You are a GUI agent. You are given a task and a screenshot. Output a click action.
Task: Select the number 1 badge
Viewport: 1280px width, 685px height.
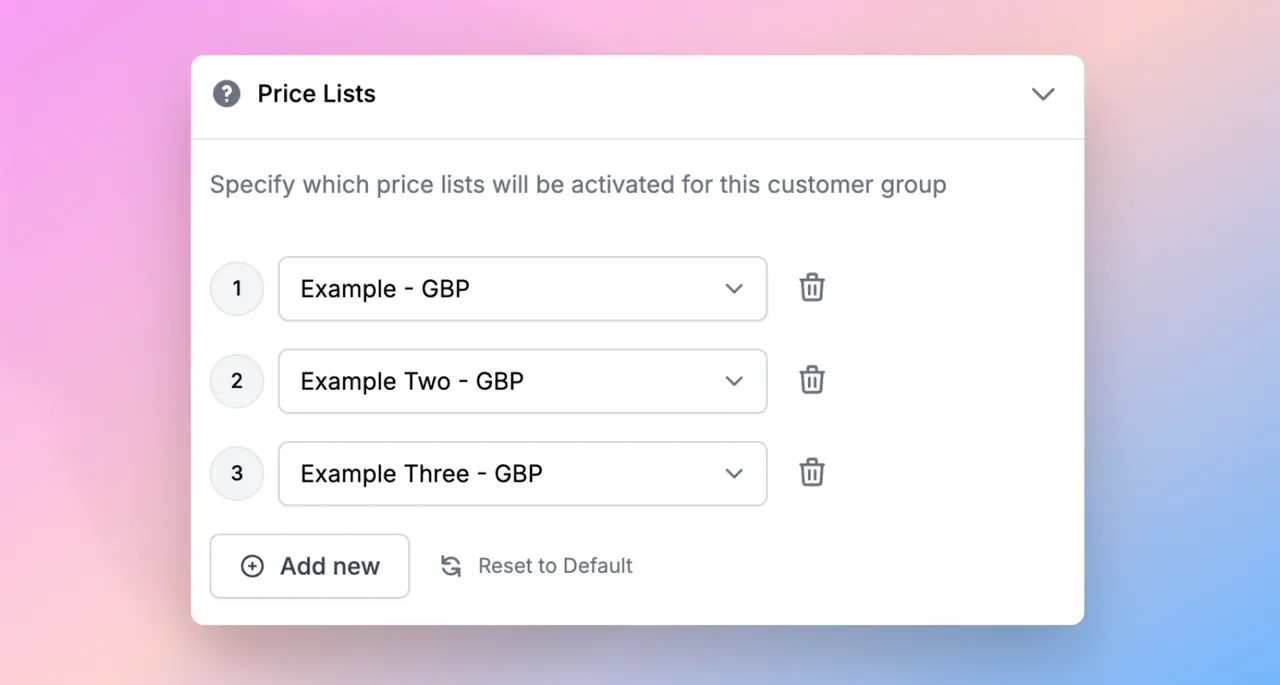coord(237,288)
